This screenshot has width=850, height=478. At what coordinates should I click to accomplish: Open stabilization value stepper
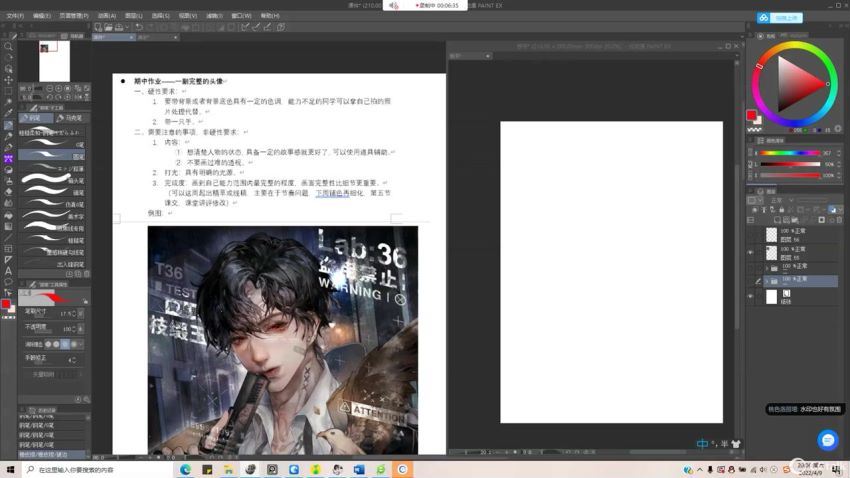pyautogui.click(x=74, y=359)
